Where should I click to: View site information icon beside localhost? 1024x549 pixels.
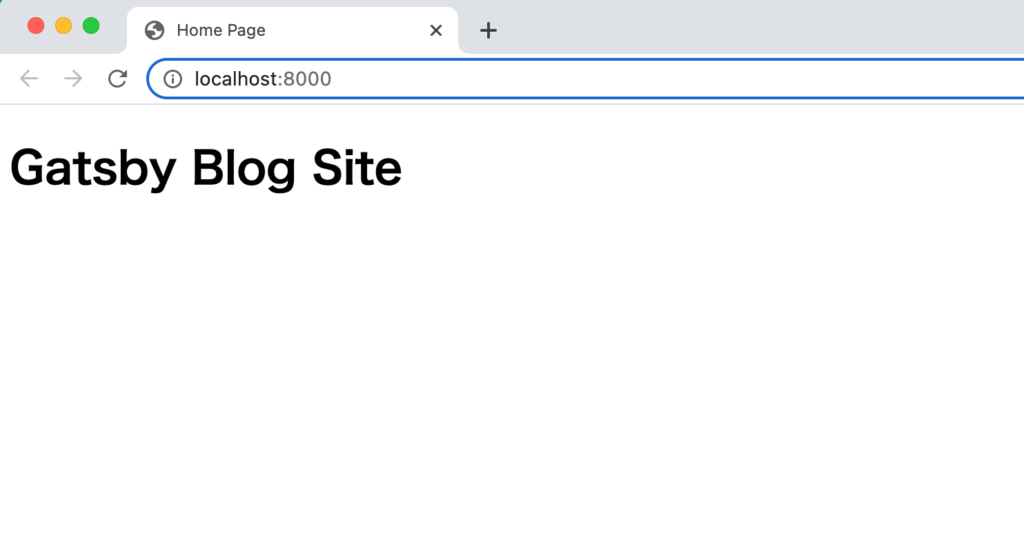[x=173, y=79]
